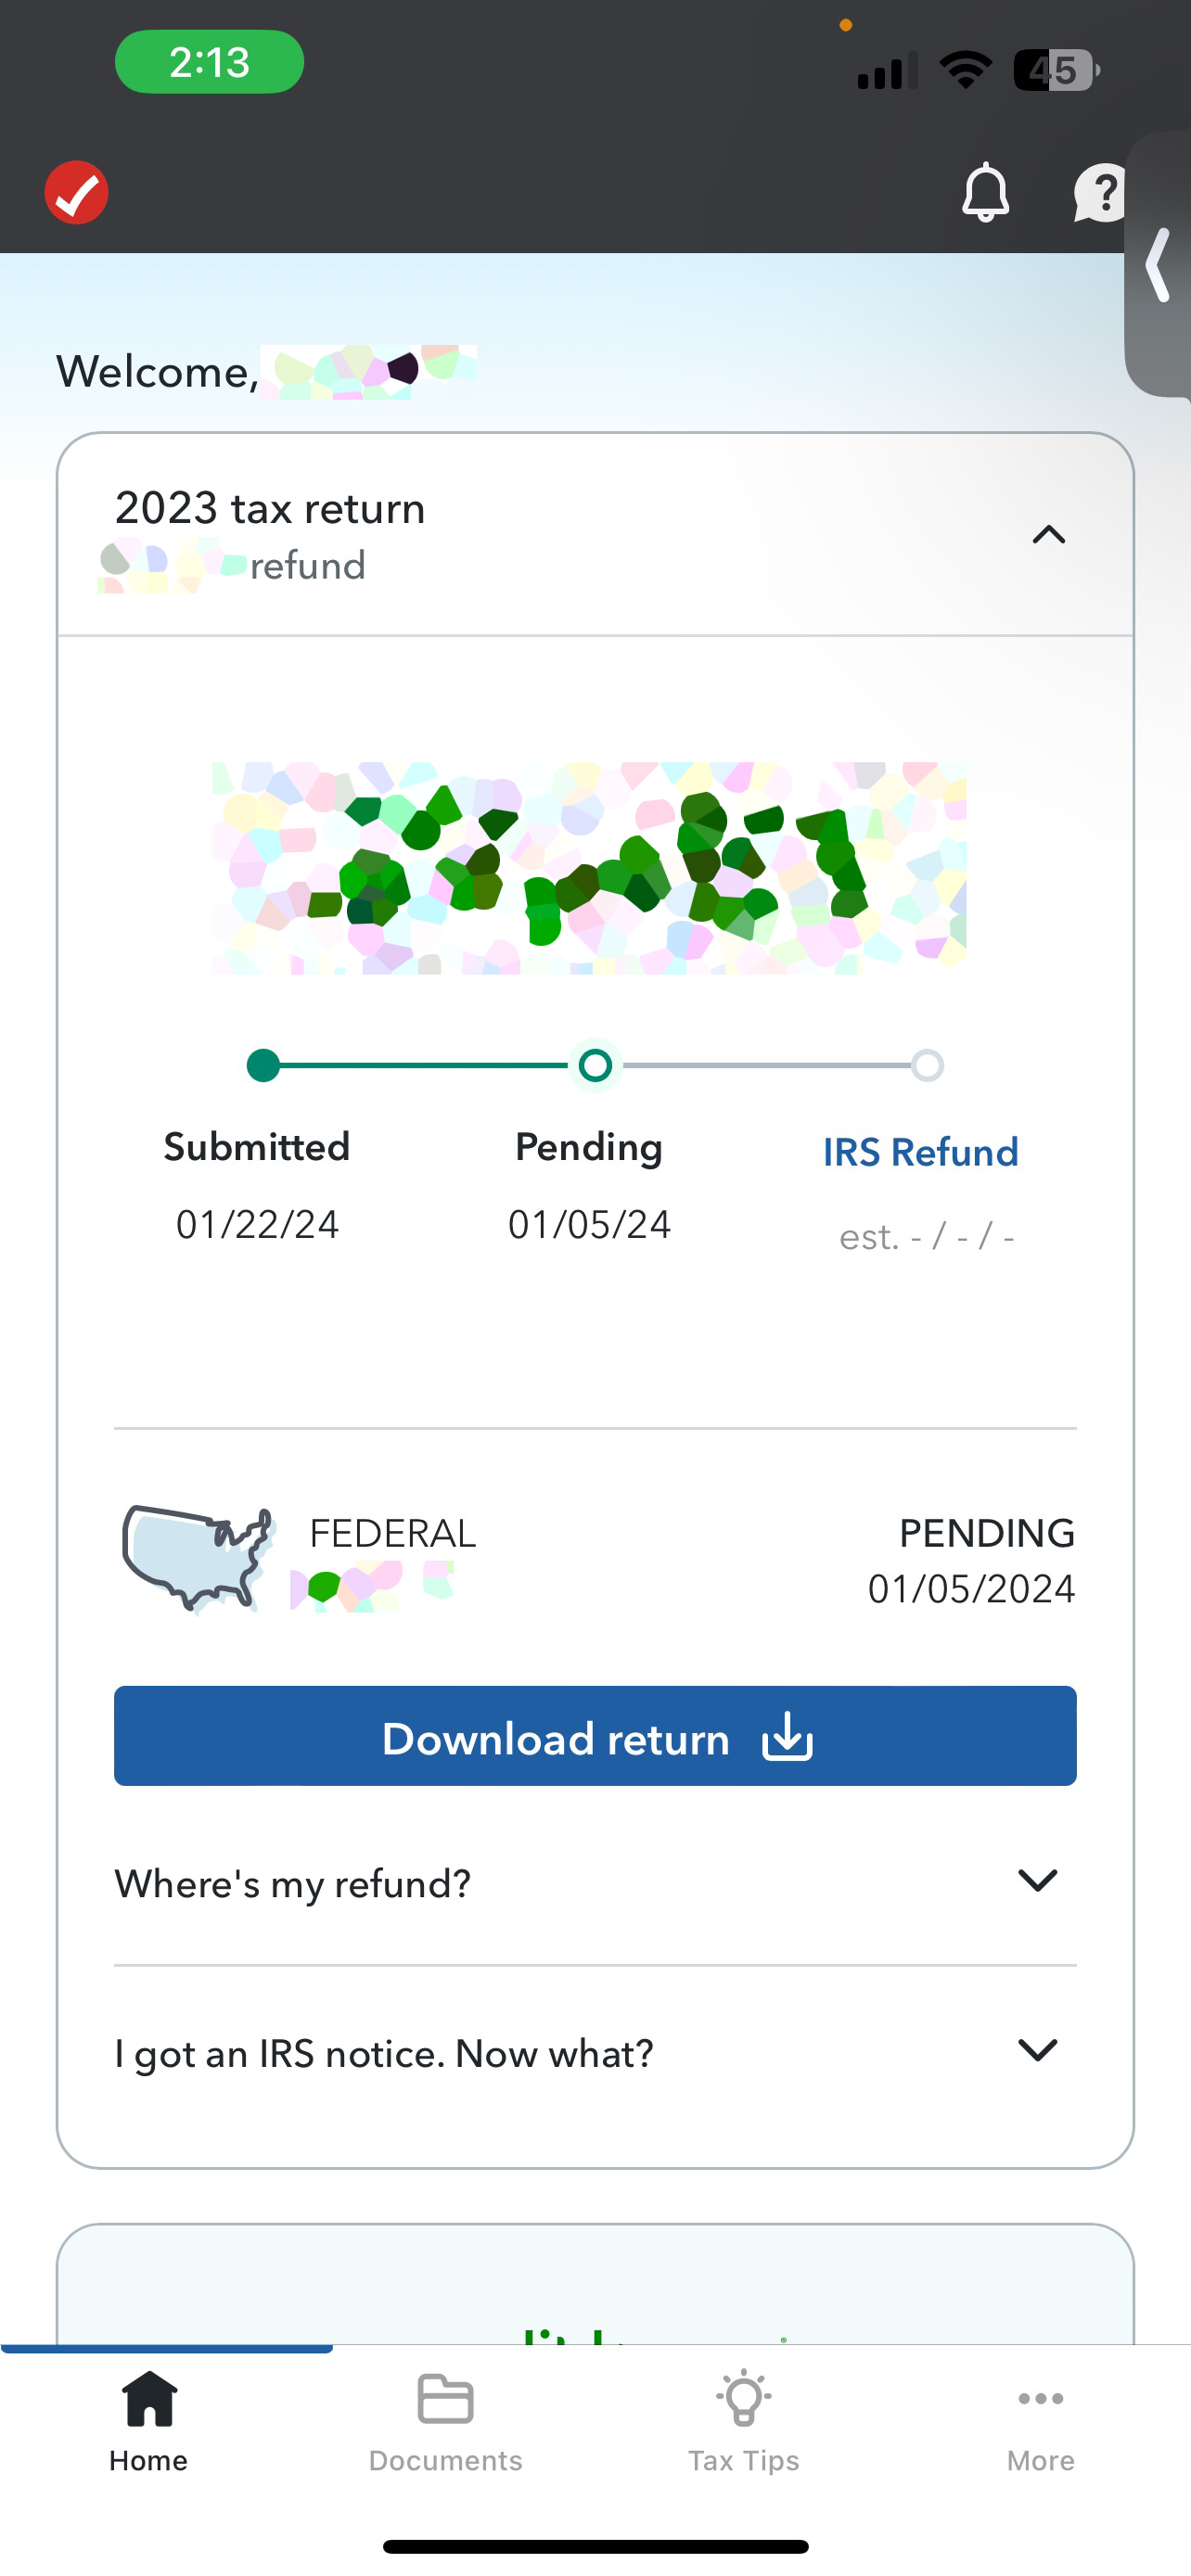Select the IRS Refund progress marker
The image size is (1191, 2576).
pyautogui.click(x=927, y=1065)
